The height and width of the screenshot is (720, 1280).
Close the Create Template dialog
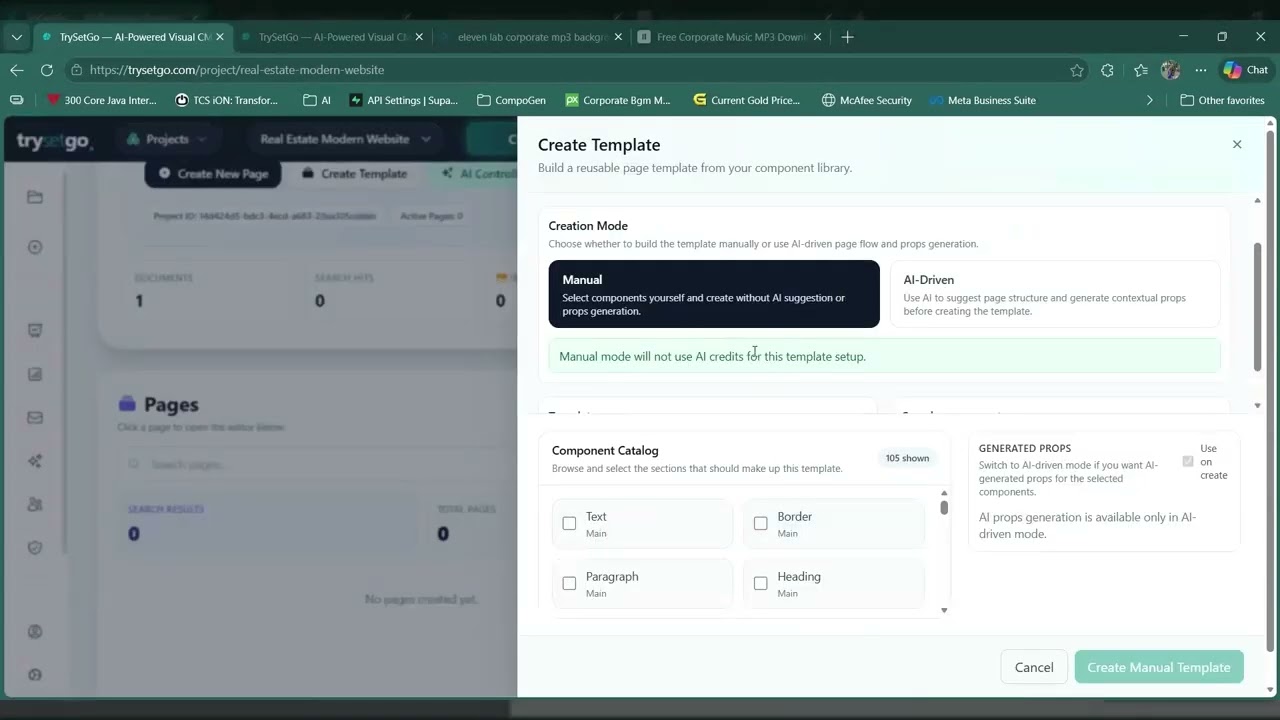1237,144
